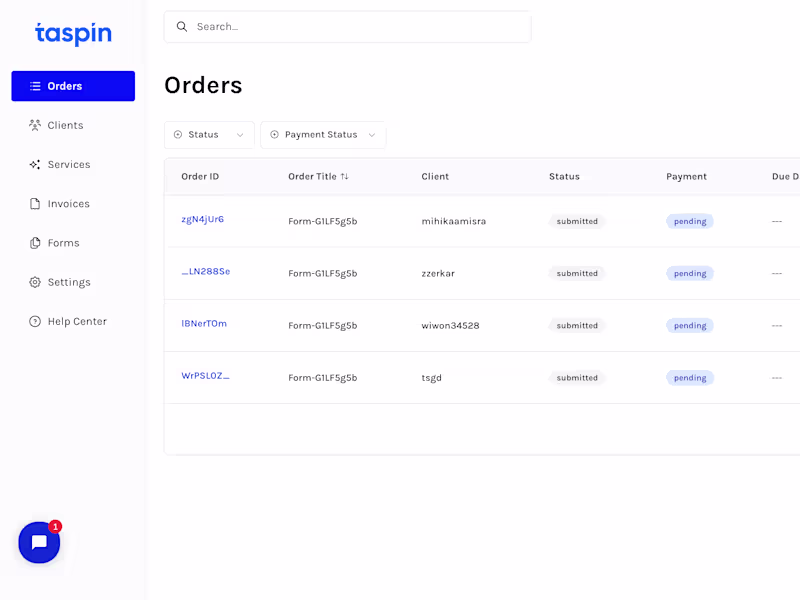Click the search magnifier icon
The image size is (800, 600).
click(181, 26)
